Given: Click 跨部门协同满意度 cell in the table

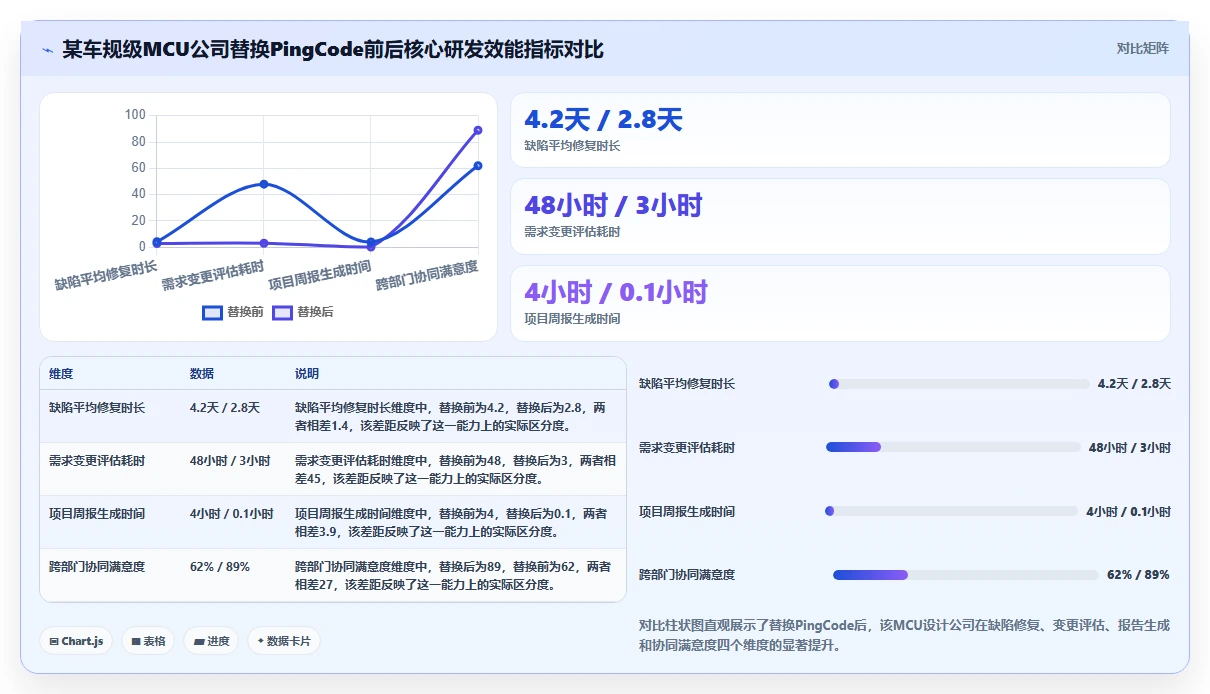Looking at the screenshot, I should coord(97,567).
